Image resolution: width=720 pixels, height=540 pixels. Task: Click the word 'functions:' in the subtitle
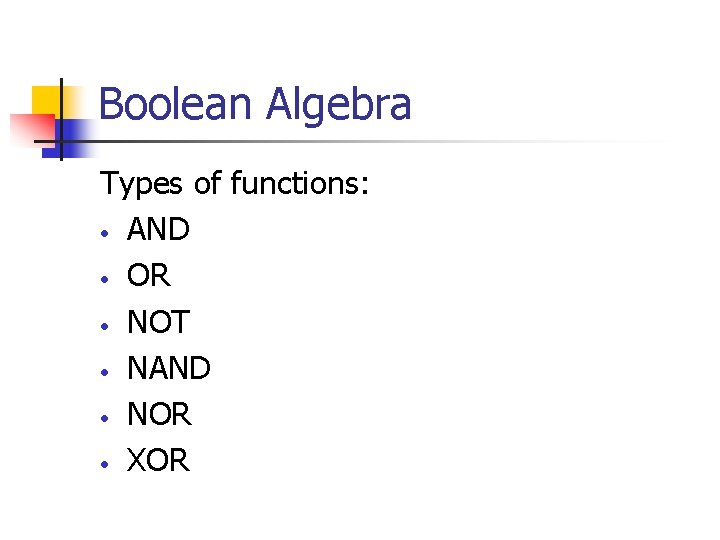coord(299,182)
